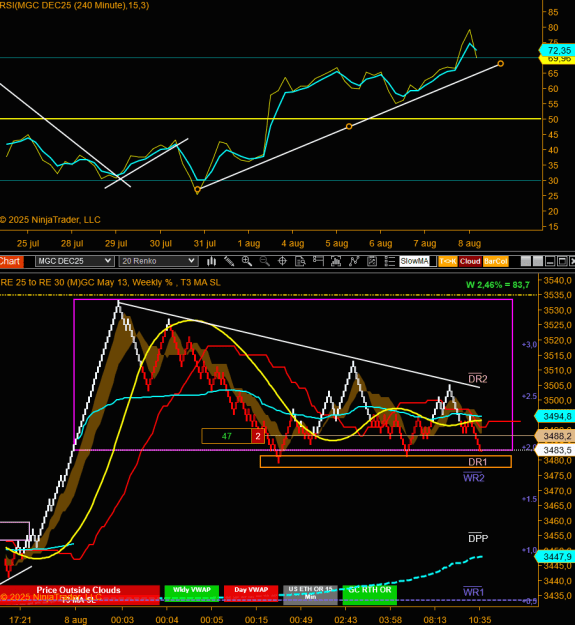The width and height of the screenshot is (575, 625).
Task: Minimize the chart window
Action: click(550, 261)
